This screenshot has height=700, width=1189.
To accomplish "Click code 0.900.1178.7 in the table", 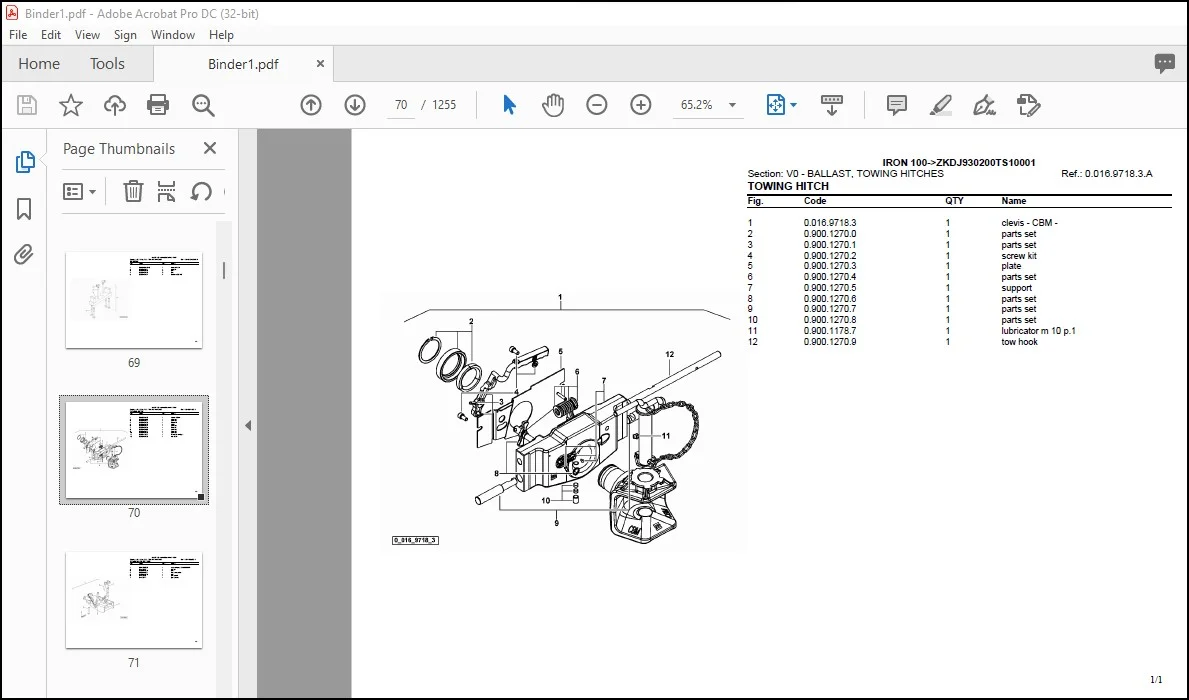I will 830,331.
